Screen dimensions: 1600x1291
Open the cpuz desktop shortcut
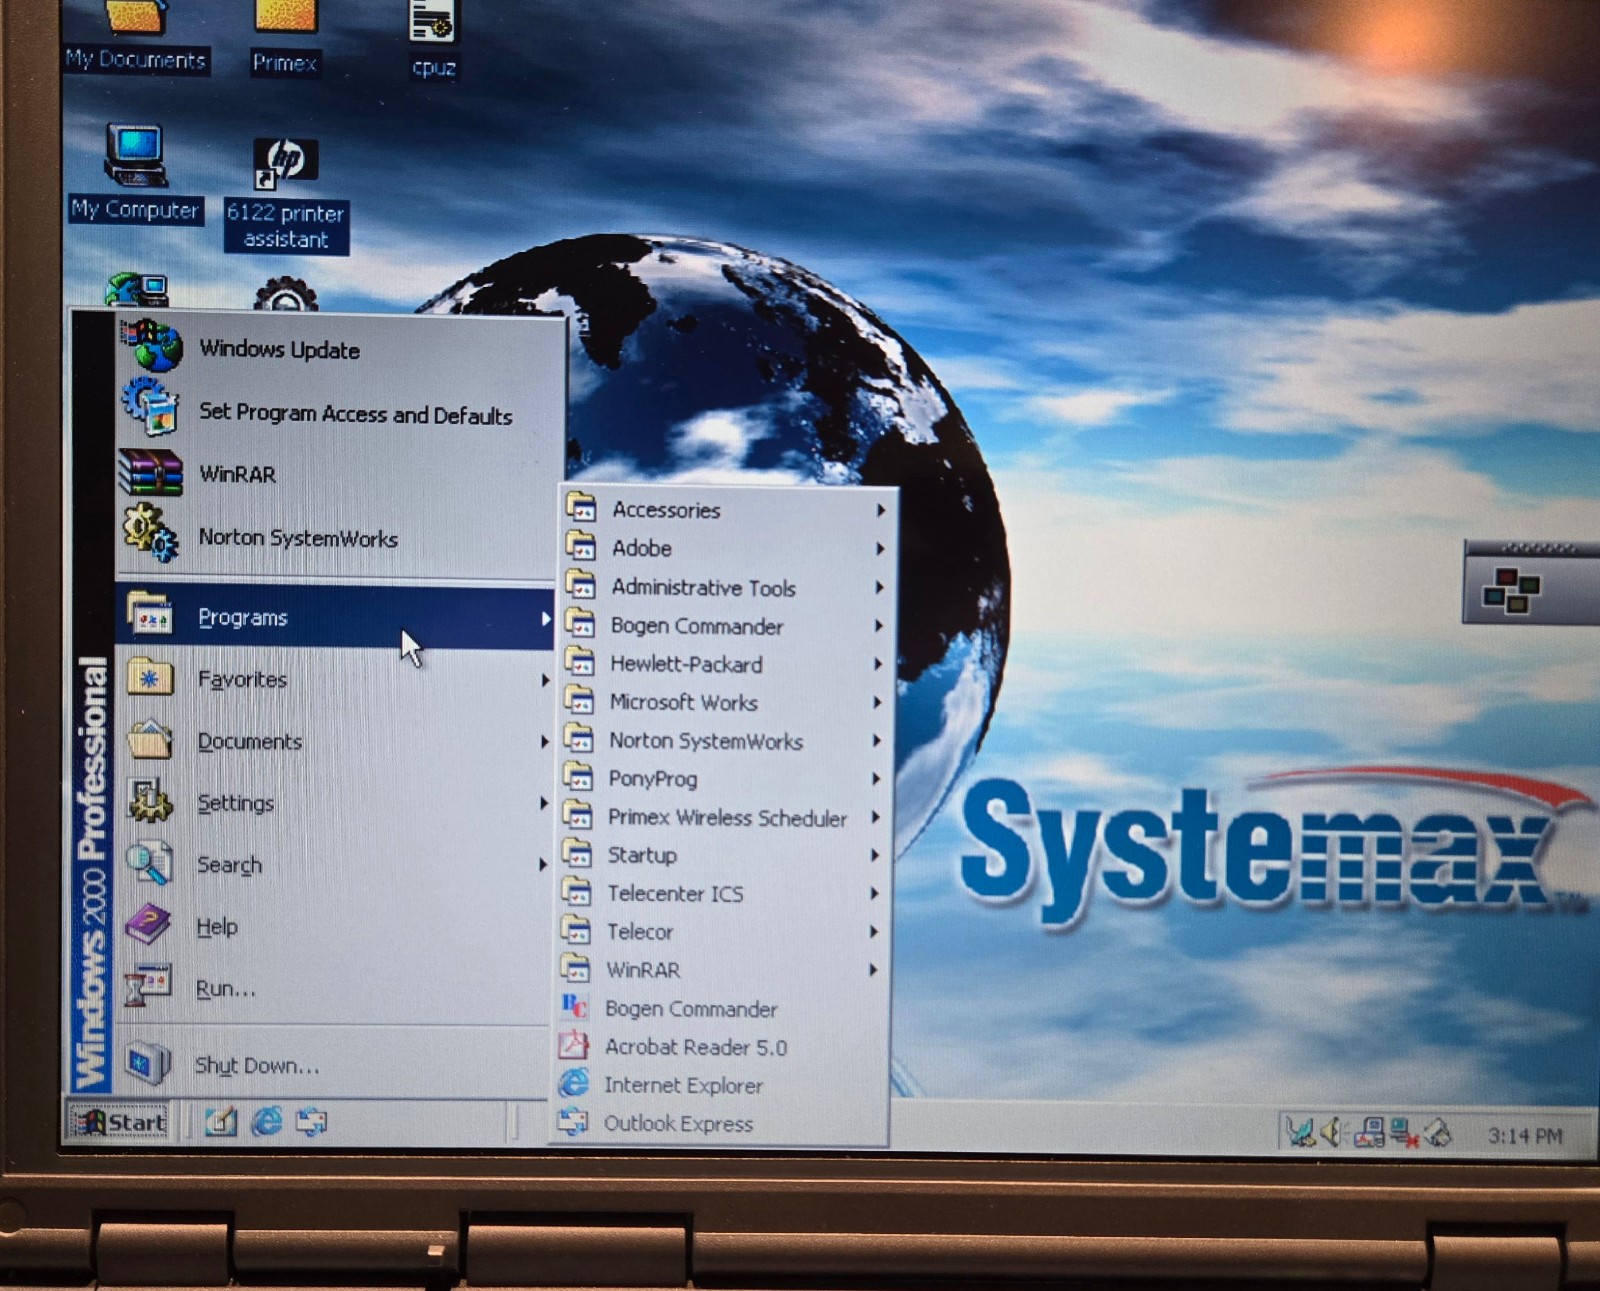coord(434,37)
